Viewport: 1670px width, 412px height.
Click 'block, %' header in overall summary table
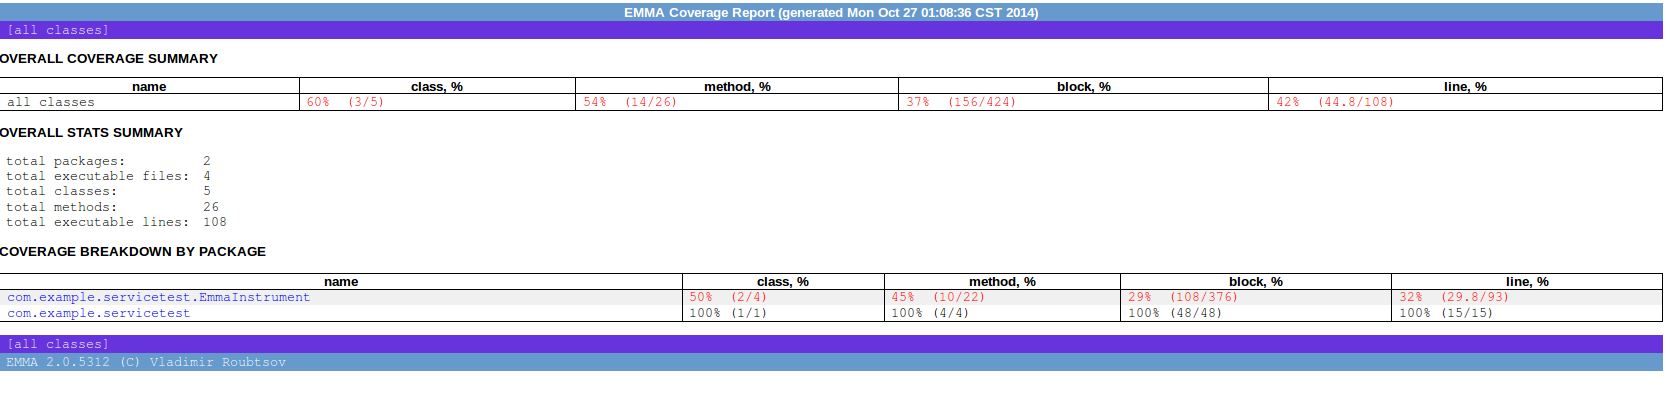pyautogui.click(x=1084, y=87)
